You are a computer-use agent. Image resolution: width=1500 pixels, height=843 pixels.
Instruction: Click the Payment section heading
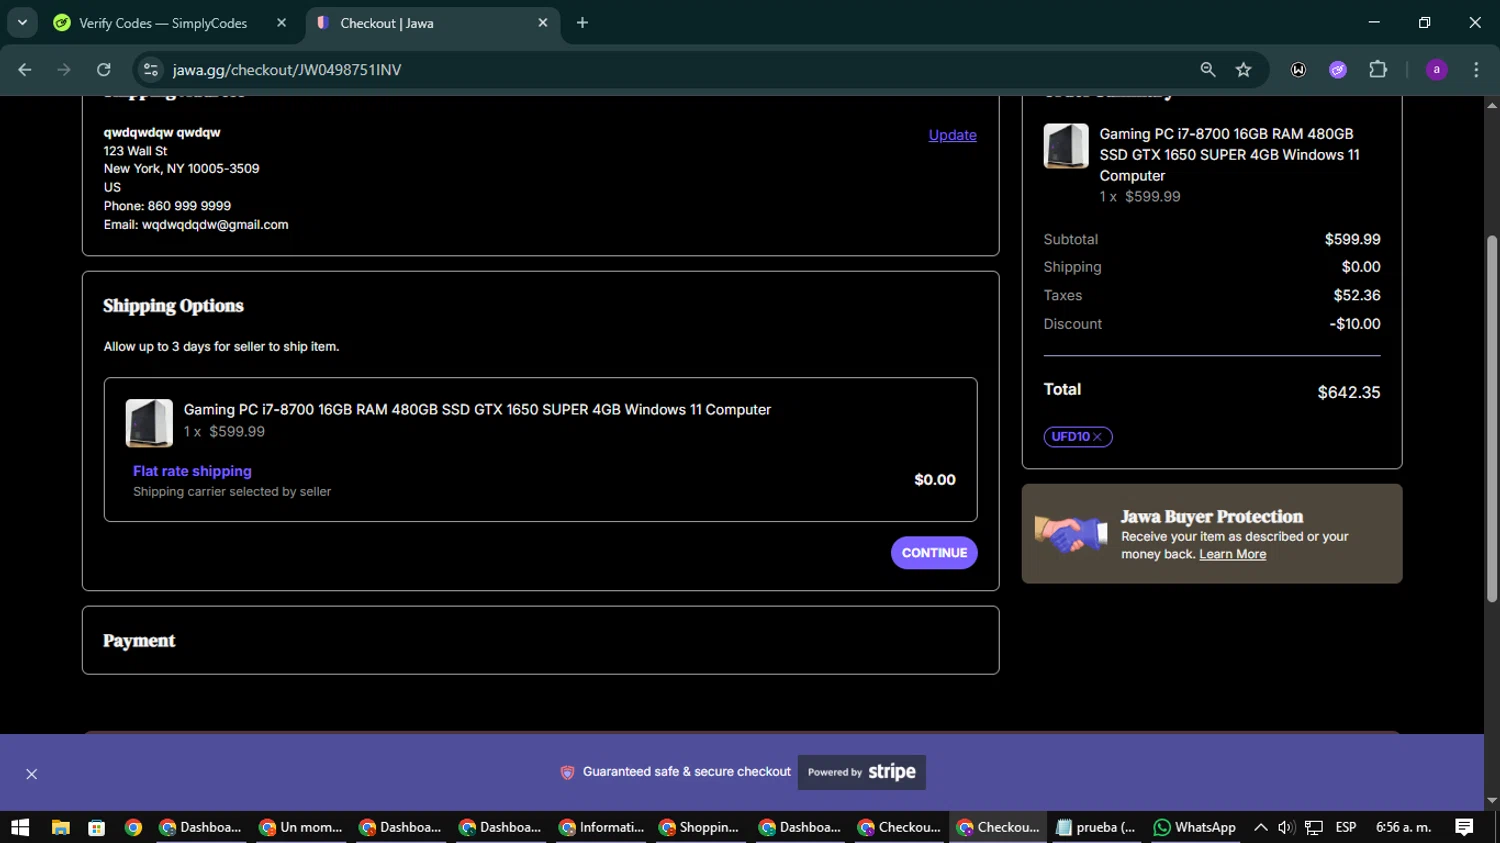139,641
